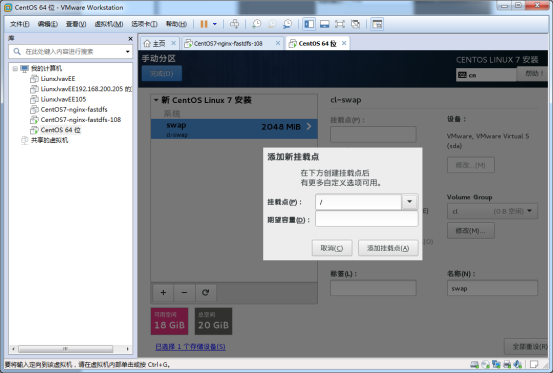The height and width of the screenshot is (373, 553).
Task: Collapse 新 CentOS Linux 7 安装 section
Action: click(156, 100)
